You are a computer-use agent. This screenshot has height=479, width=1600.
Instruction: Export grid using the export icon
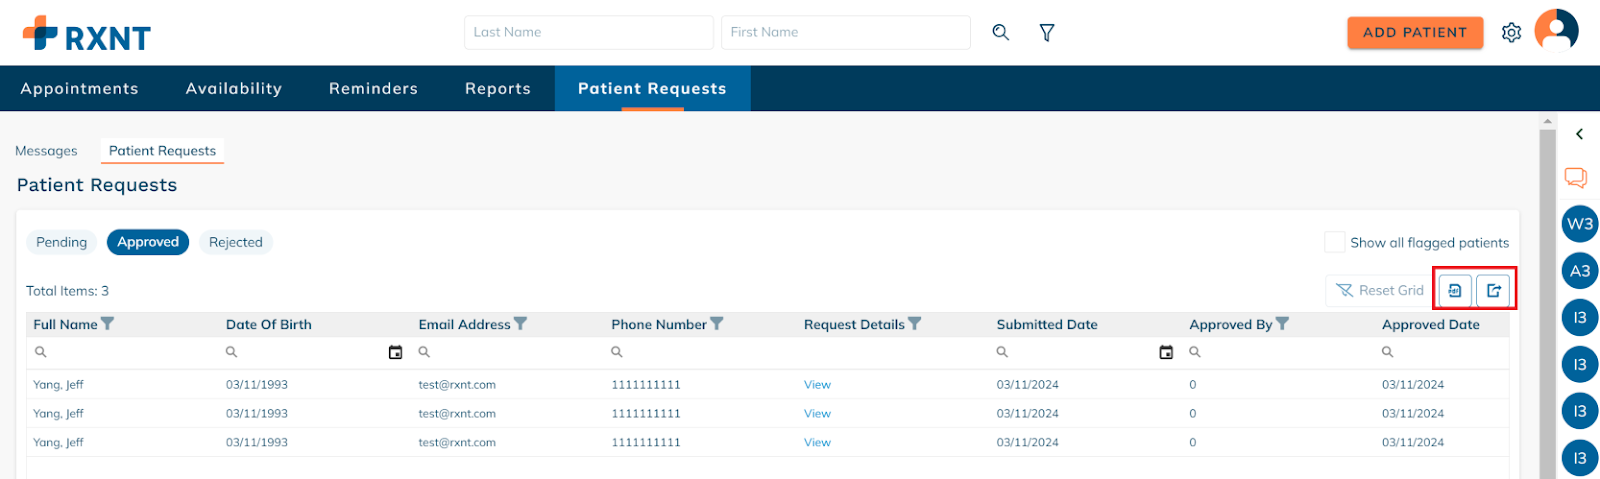[1493, 290]
